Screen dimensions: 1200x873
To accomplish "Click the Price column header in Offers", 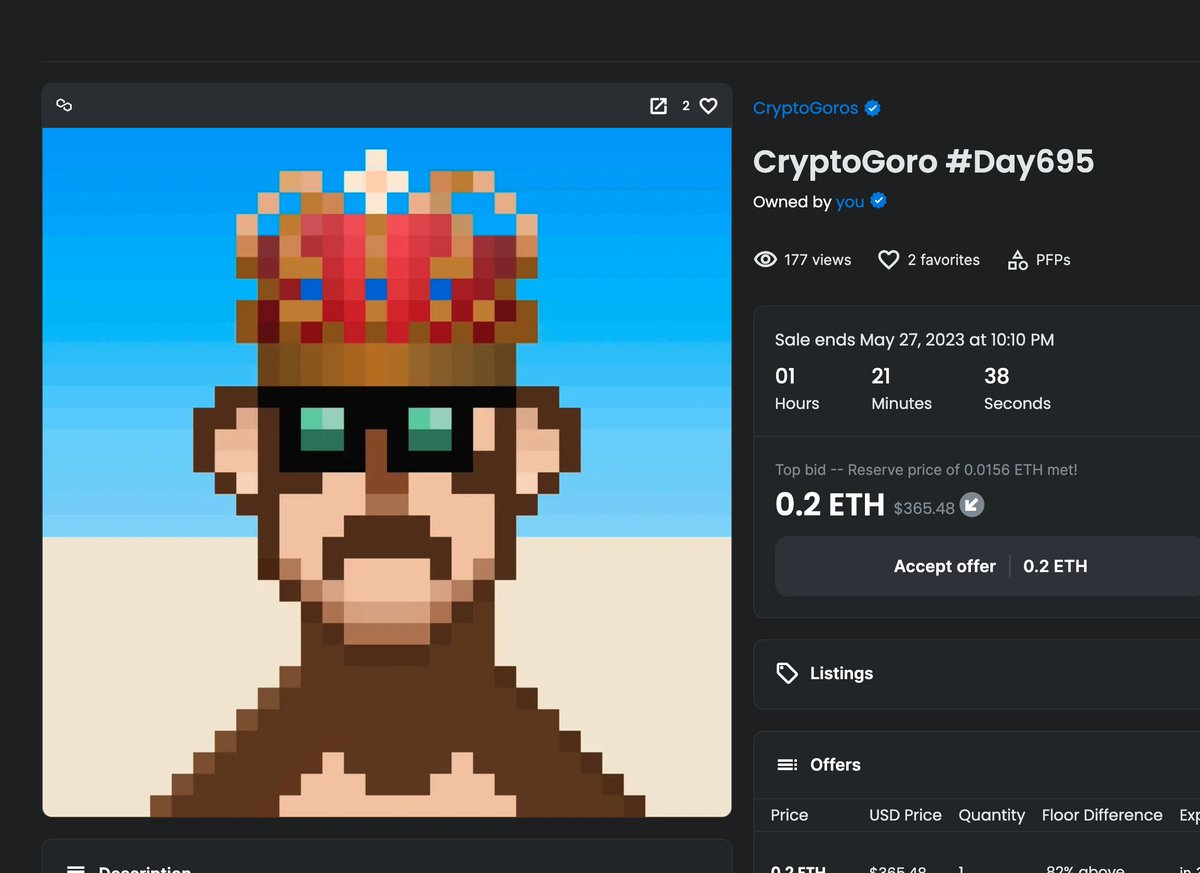I will 789,815.
